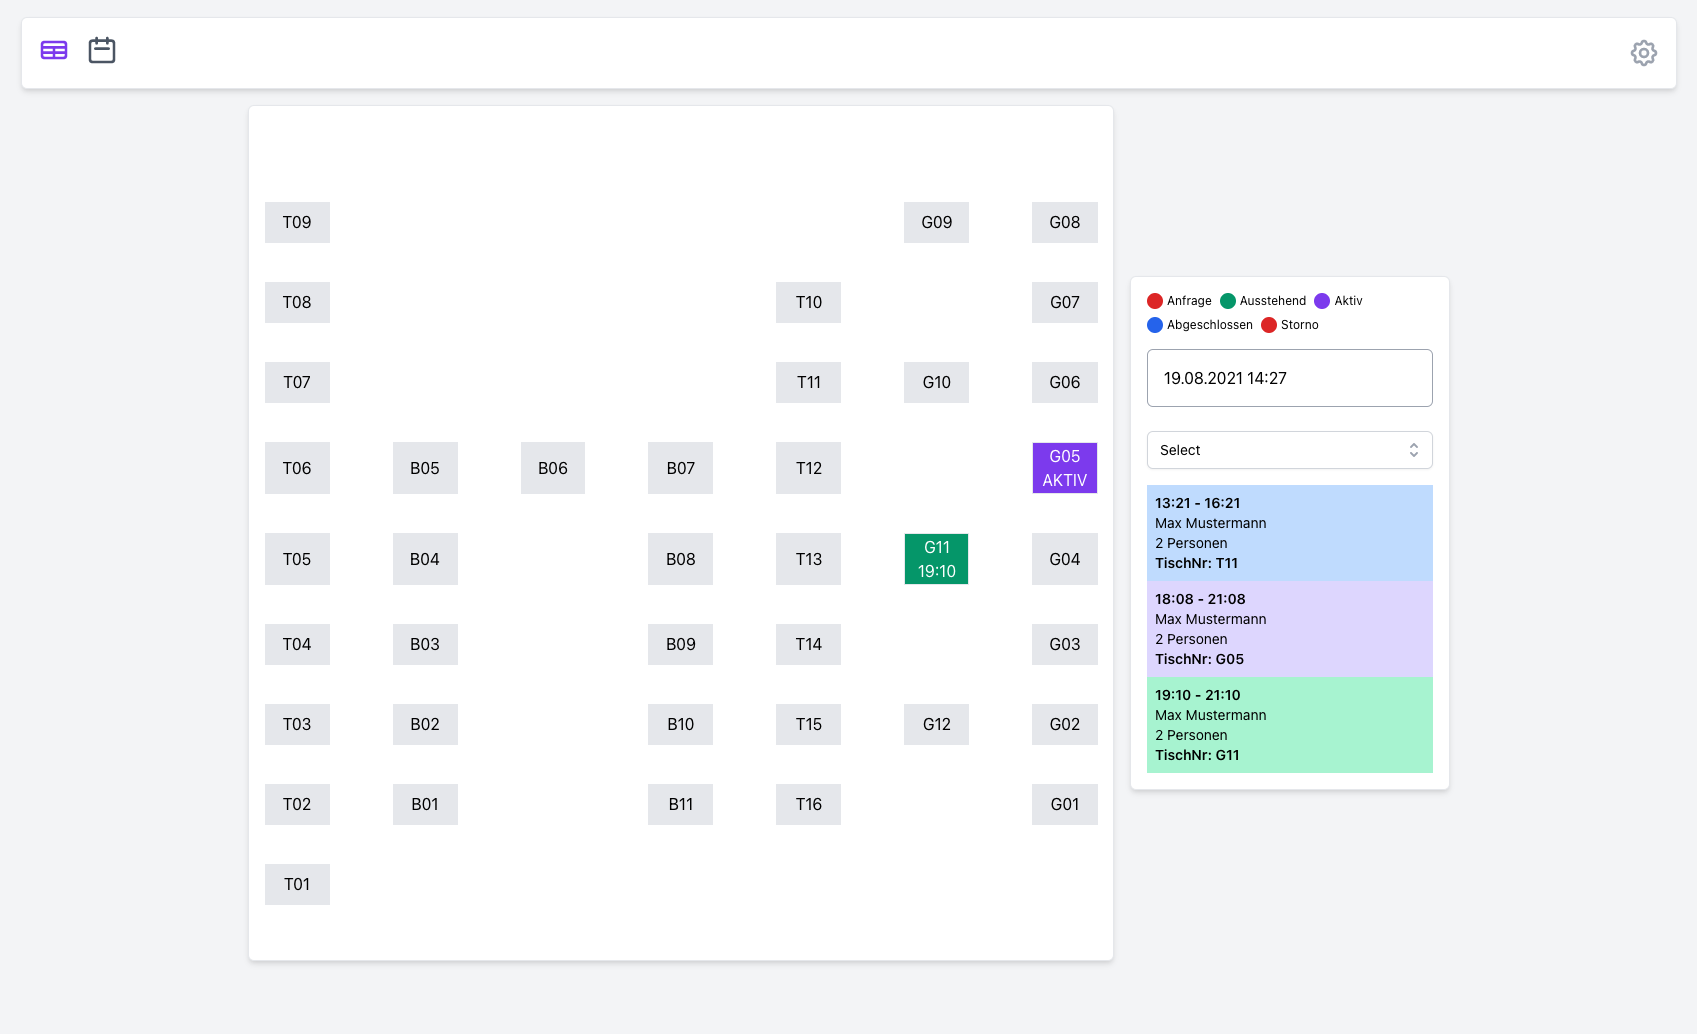Select table B05
Screen dimensions: 1697x1034
[x=425, y=468]
